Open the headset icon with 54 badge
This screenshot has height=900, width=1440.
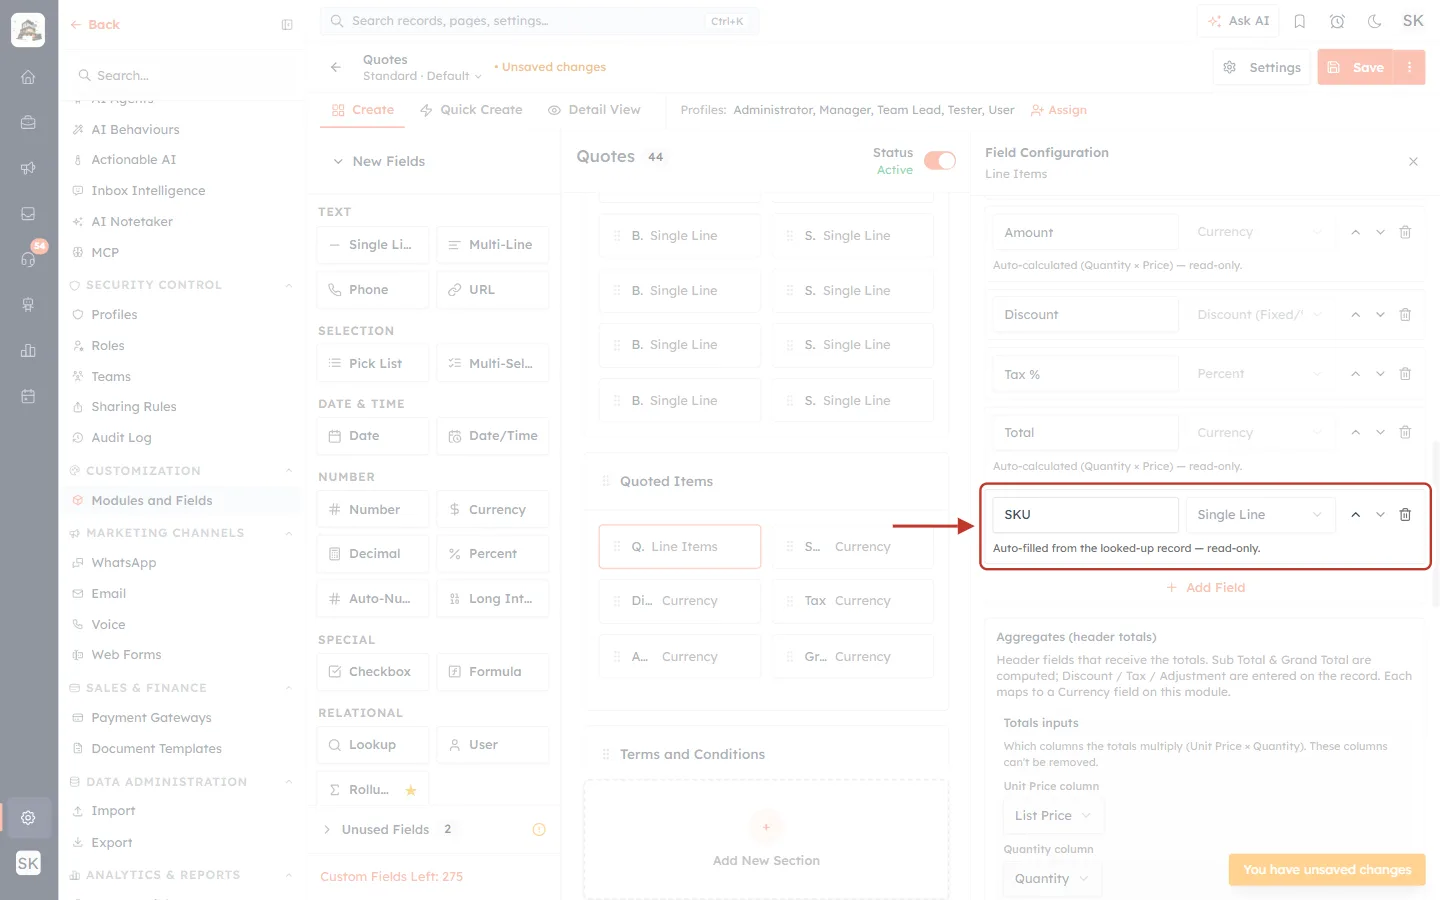pyautogui.click(x=28, y=259)
